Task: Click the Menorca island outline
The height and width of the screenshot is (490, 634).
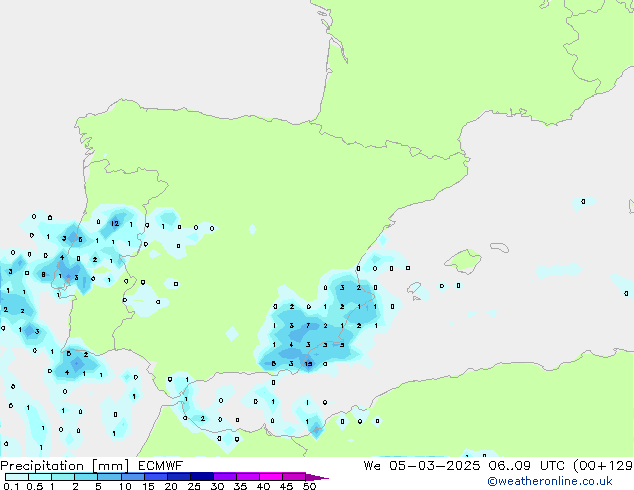Action: click(x=500, y=247)
